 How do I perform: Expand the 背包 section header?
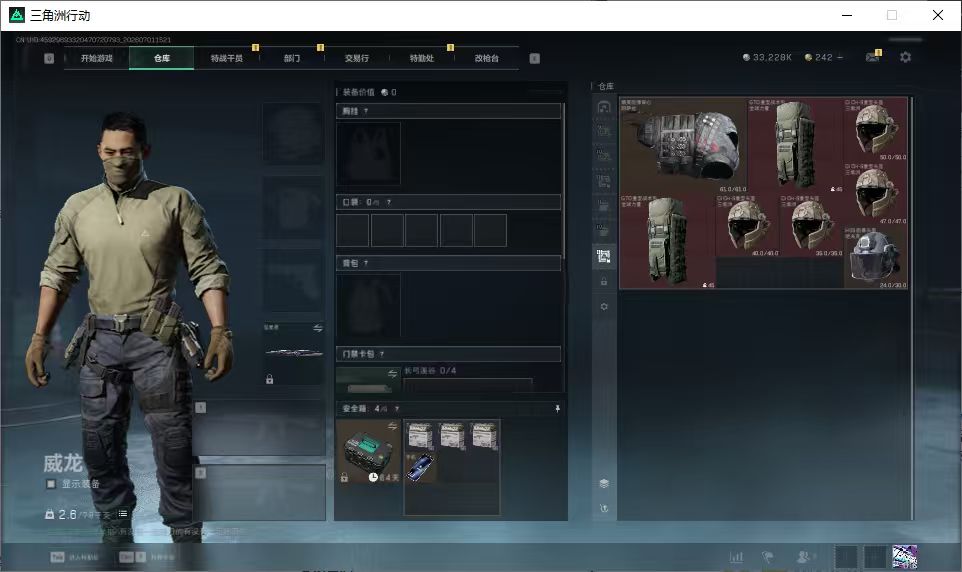tap(448, 263)
